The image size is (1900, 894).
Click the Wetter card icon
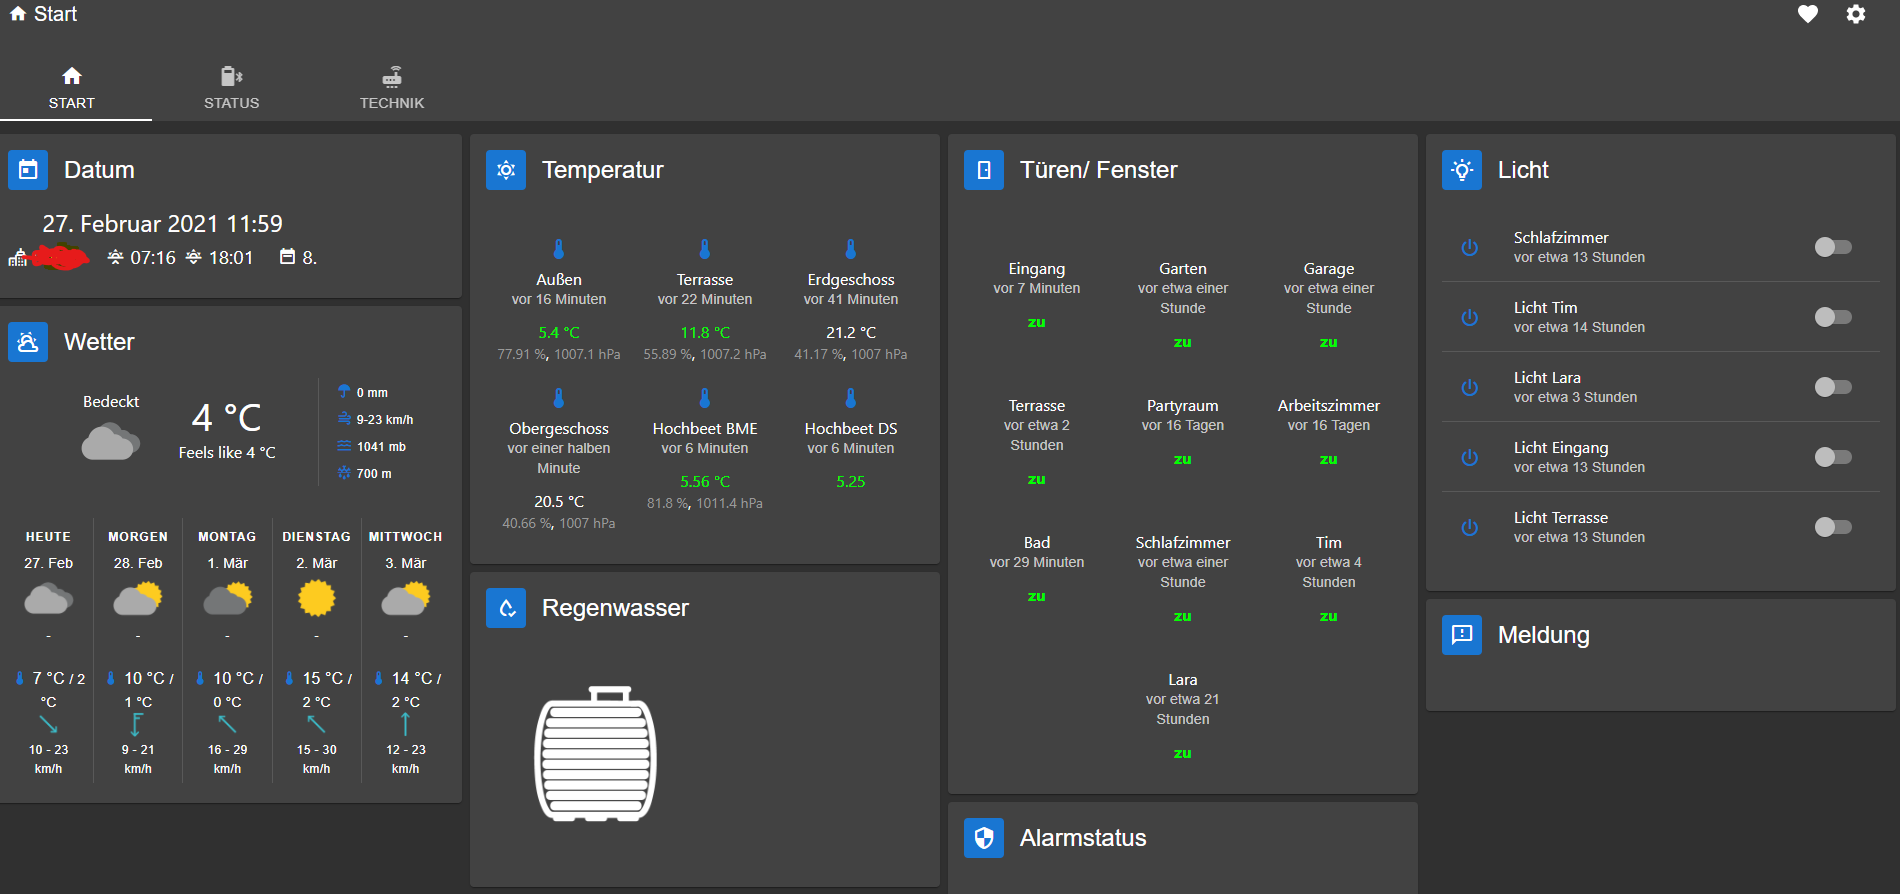28,342
